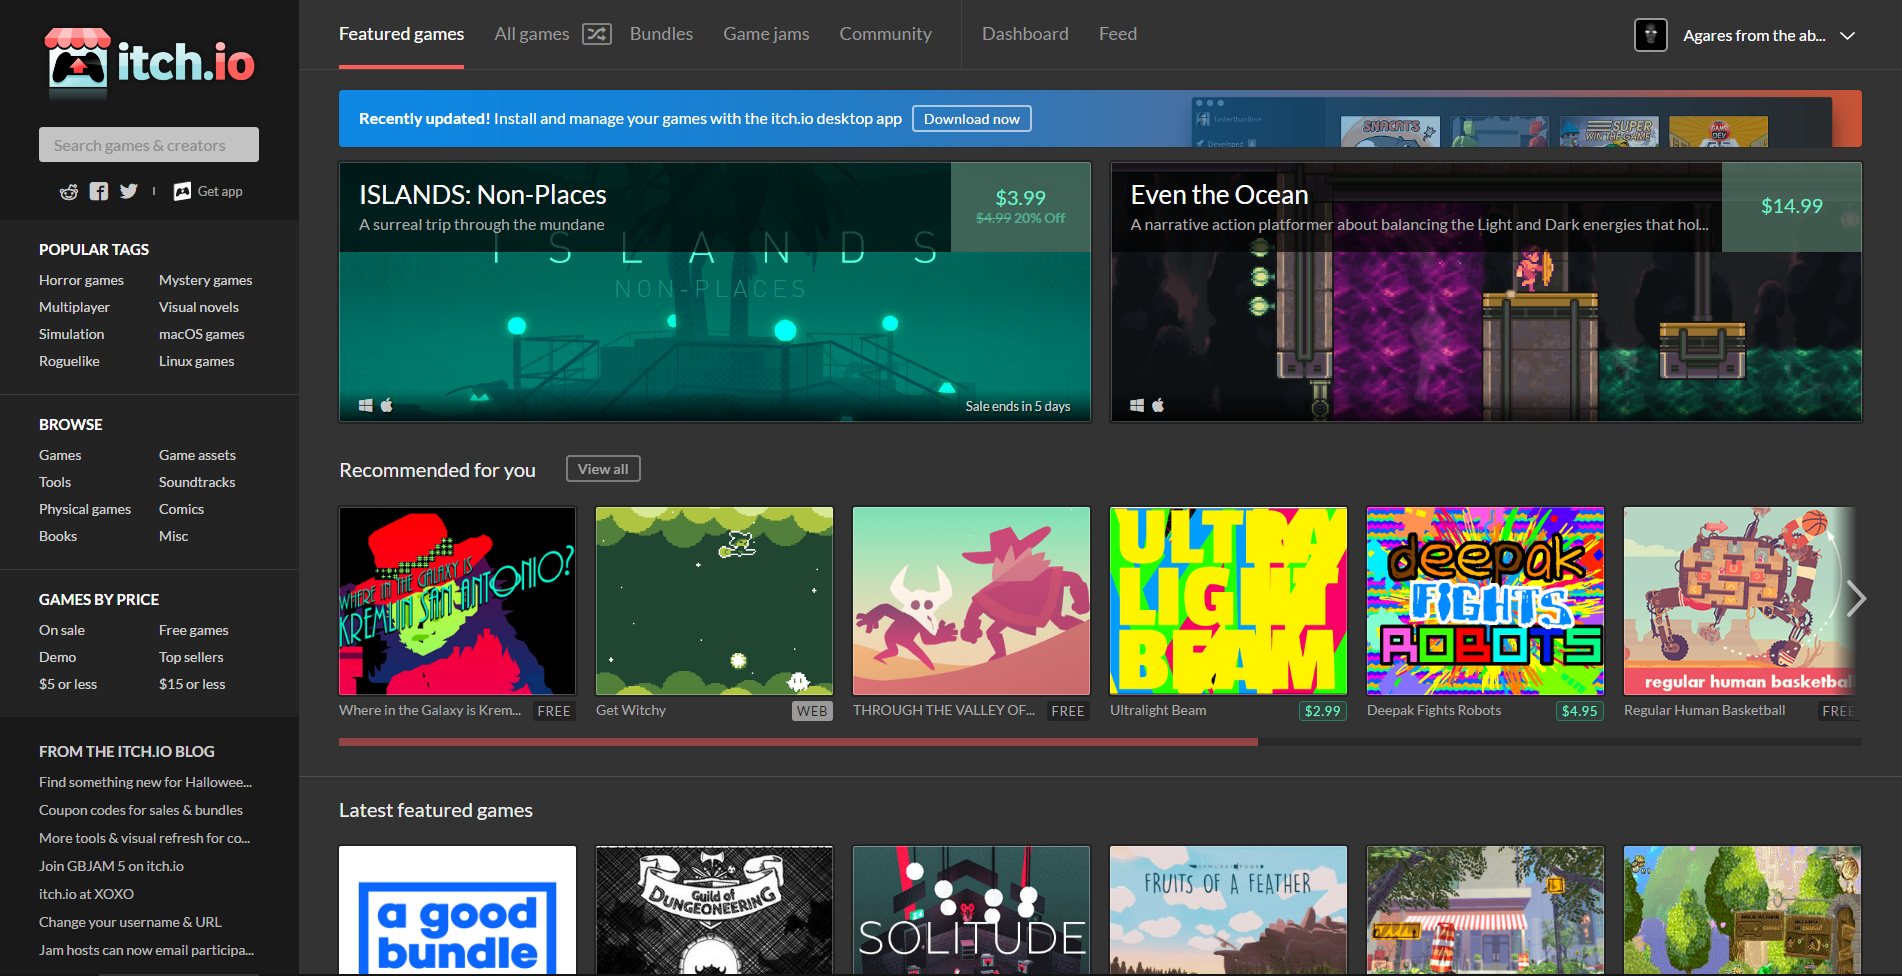Click the Deepak Fights Robots $4.95 price
Image resolution: width=1902 pixels, height=976 pixels.
[1579, 711]
